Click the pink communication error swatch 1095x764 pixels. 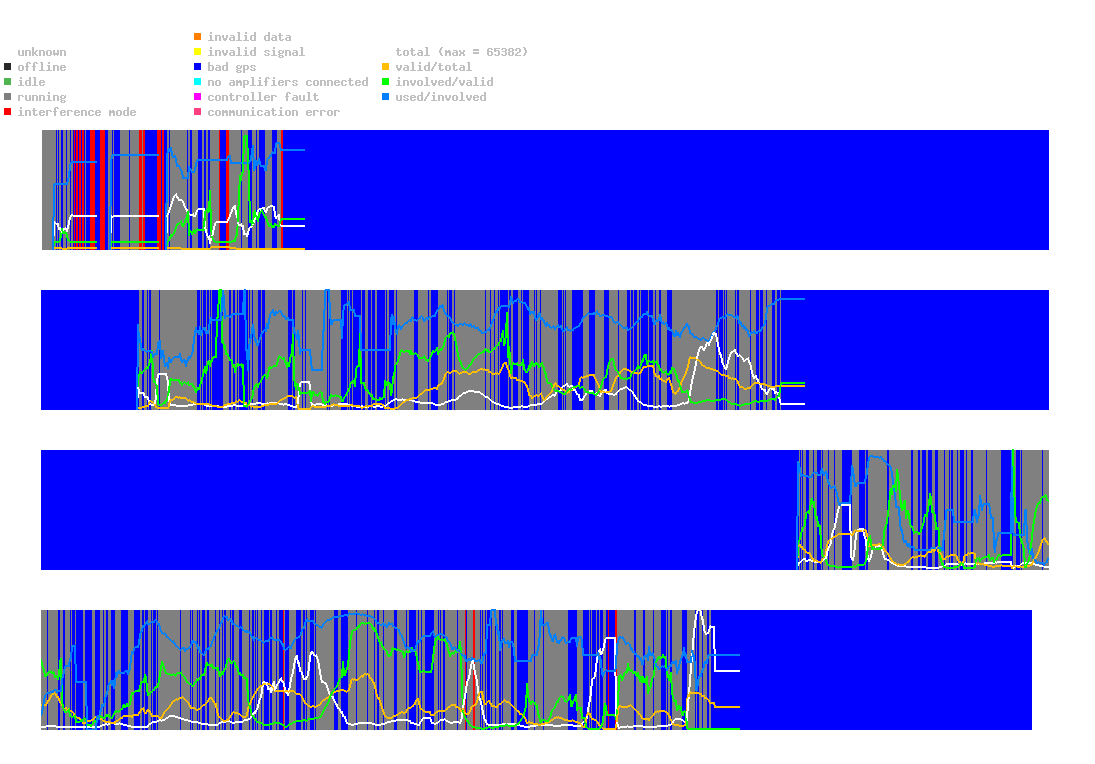pyautogui.click(x=198, y=112)
